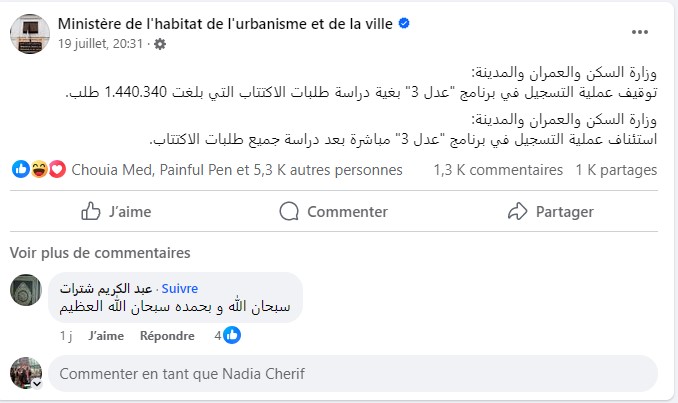Click the blue like reaction icon under the post
The image size is (678, 403).
[x=21, y=170]
